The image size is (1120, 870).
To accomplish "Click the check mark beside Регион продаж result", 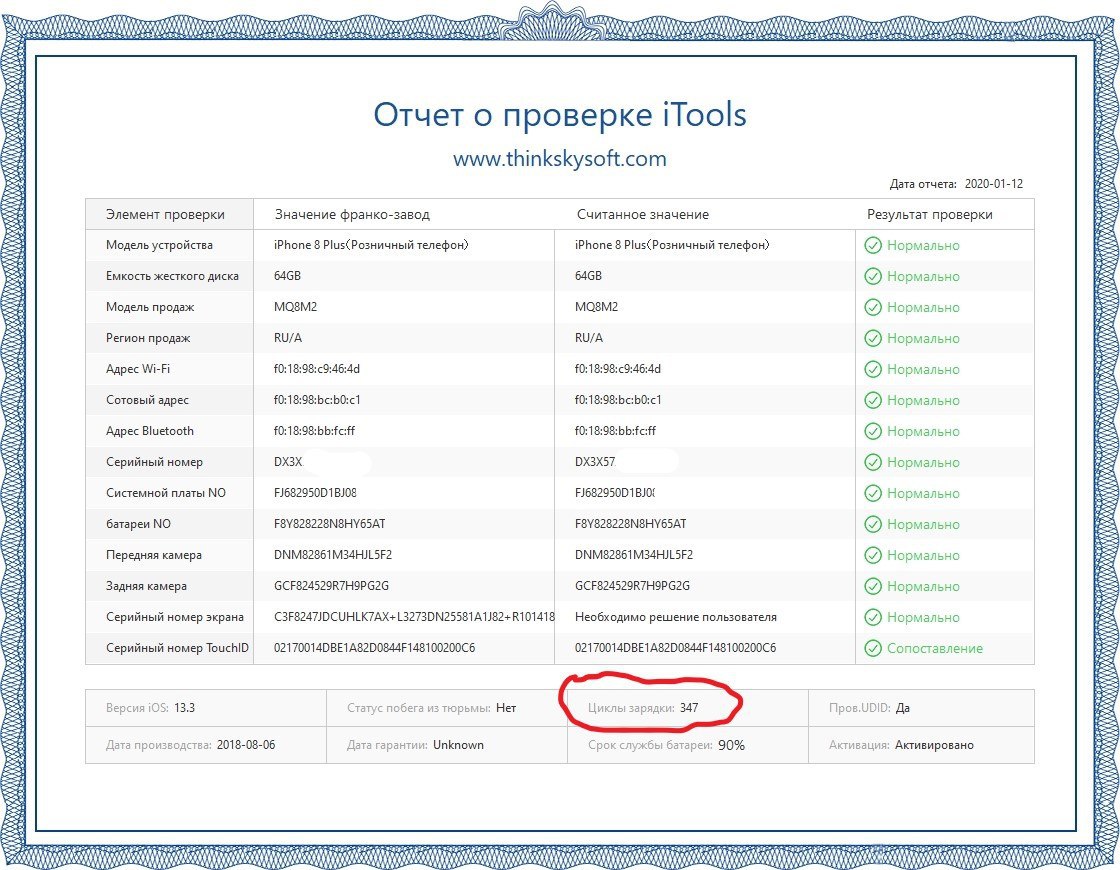I will coord(873,339).
